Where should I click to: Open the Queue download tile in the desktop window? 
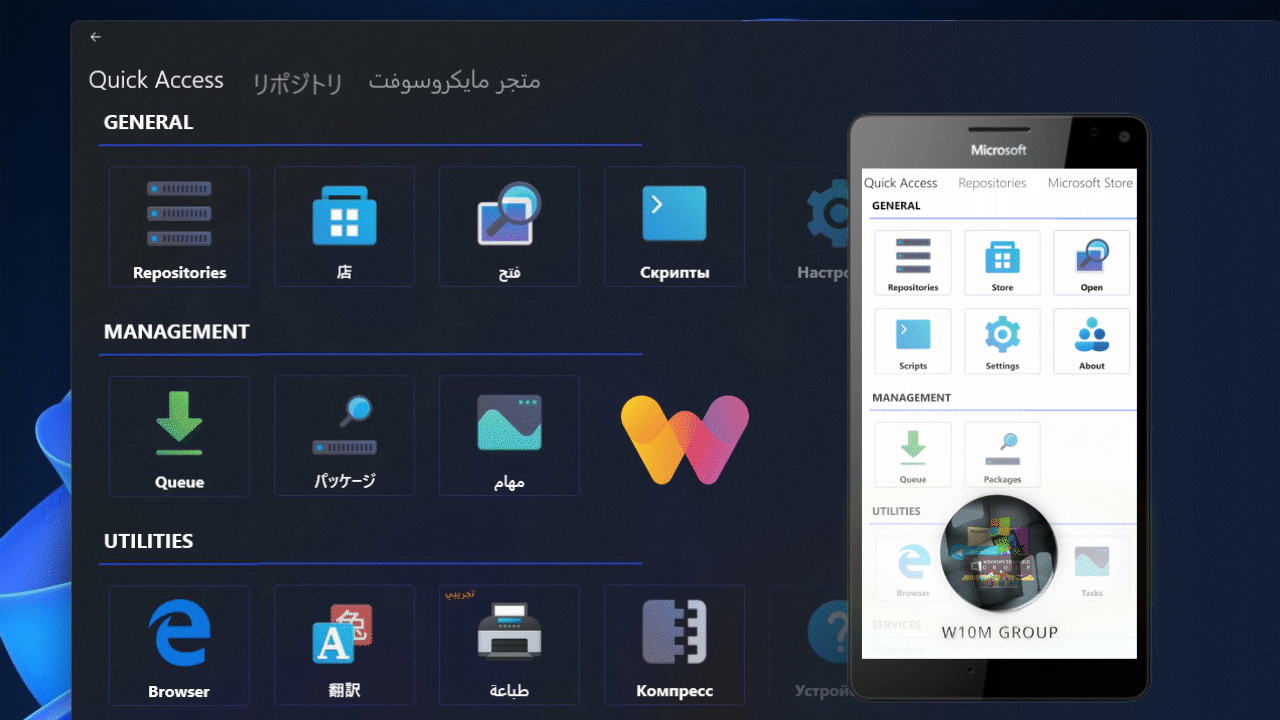pyautogui.click(x=179, y=436)
